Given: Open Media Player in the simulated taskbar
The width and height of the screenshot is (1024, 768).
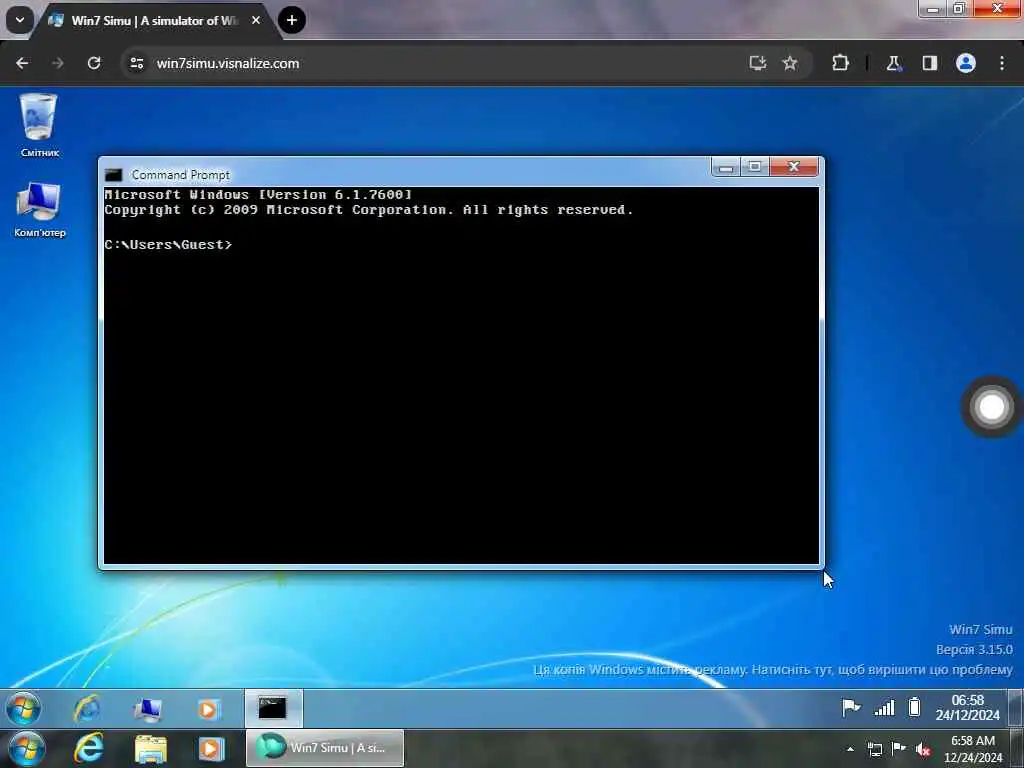Looking at the screenshot, I should point(208,709).
